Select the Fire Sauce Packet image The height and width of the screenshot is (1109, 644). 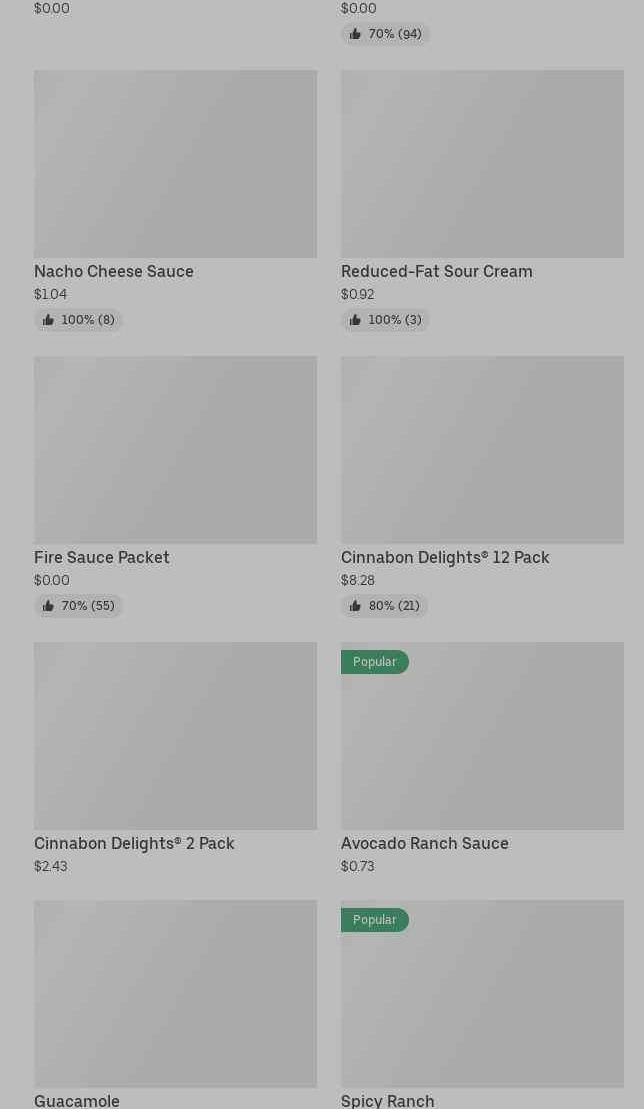click(x=175, y=450)
